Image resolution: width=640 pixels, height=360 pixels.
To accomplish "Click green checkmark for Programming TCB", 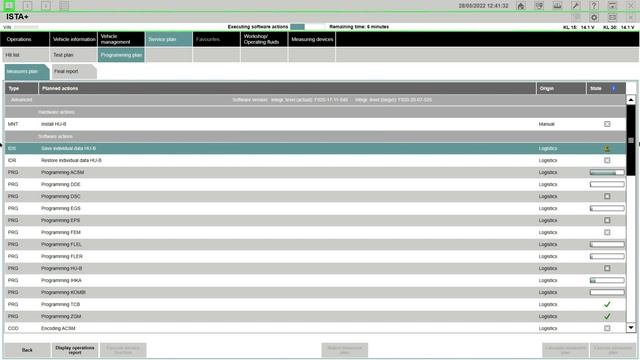I will tap(607, 304).
